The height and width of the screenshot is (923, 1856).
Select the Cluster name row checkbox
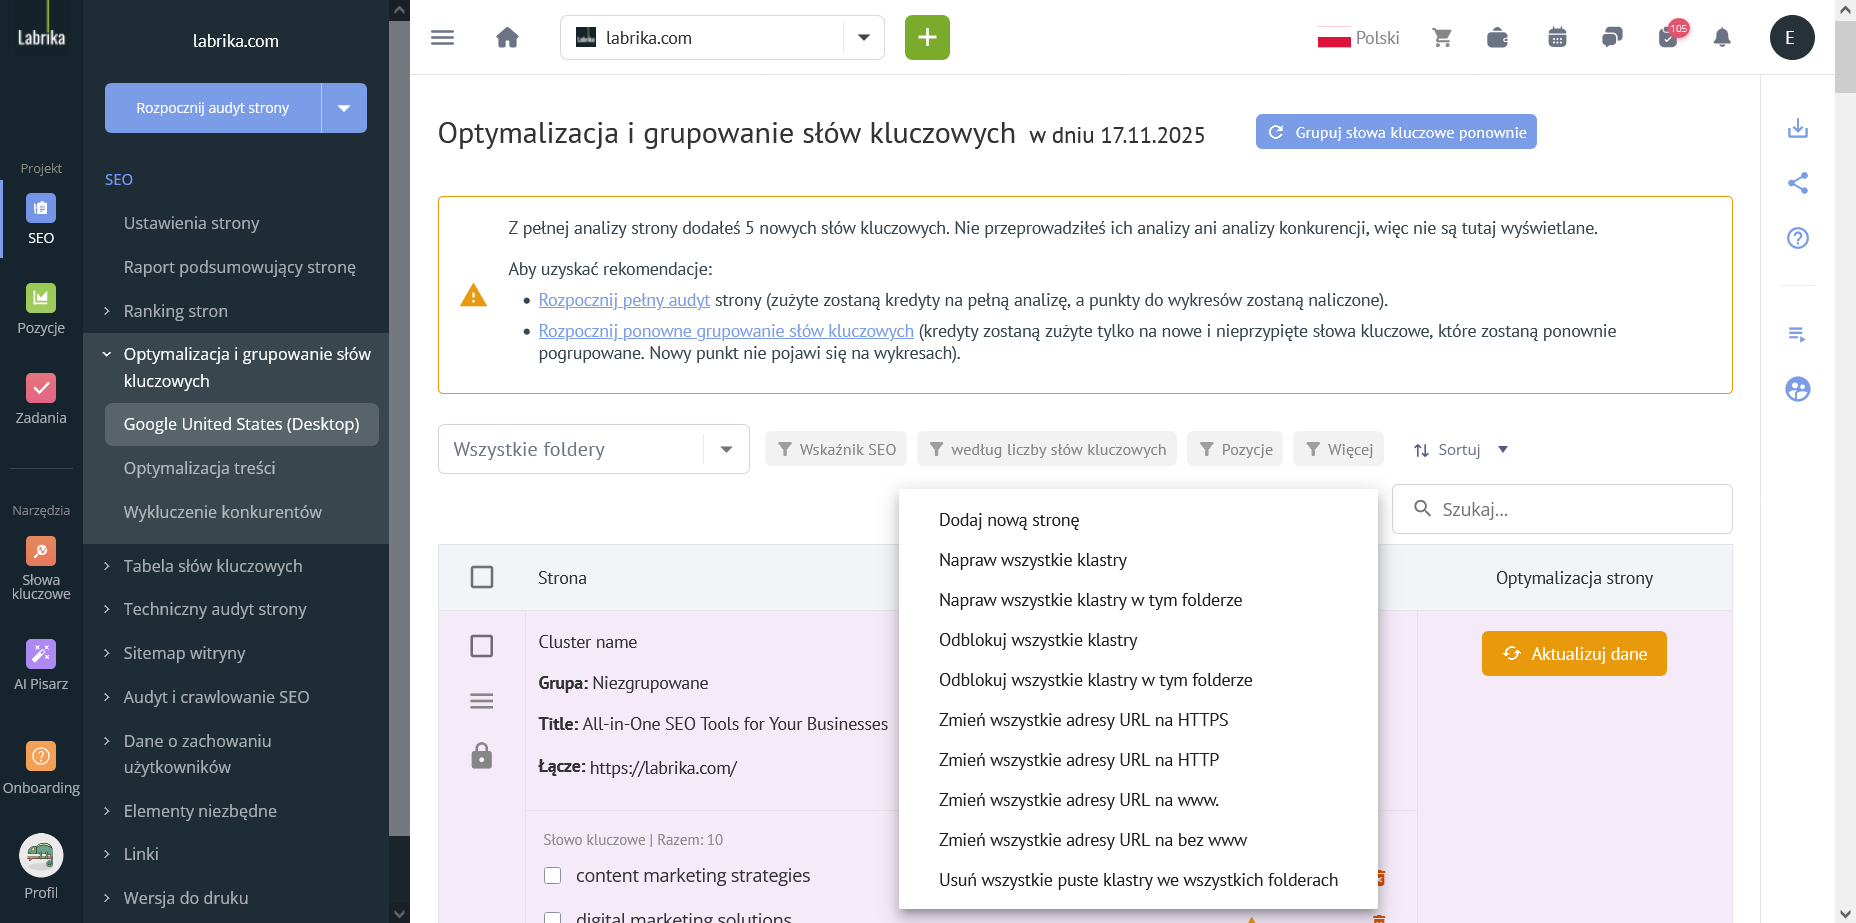[482, 646]
